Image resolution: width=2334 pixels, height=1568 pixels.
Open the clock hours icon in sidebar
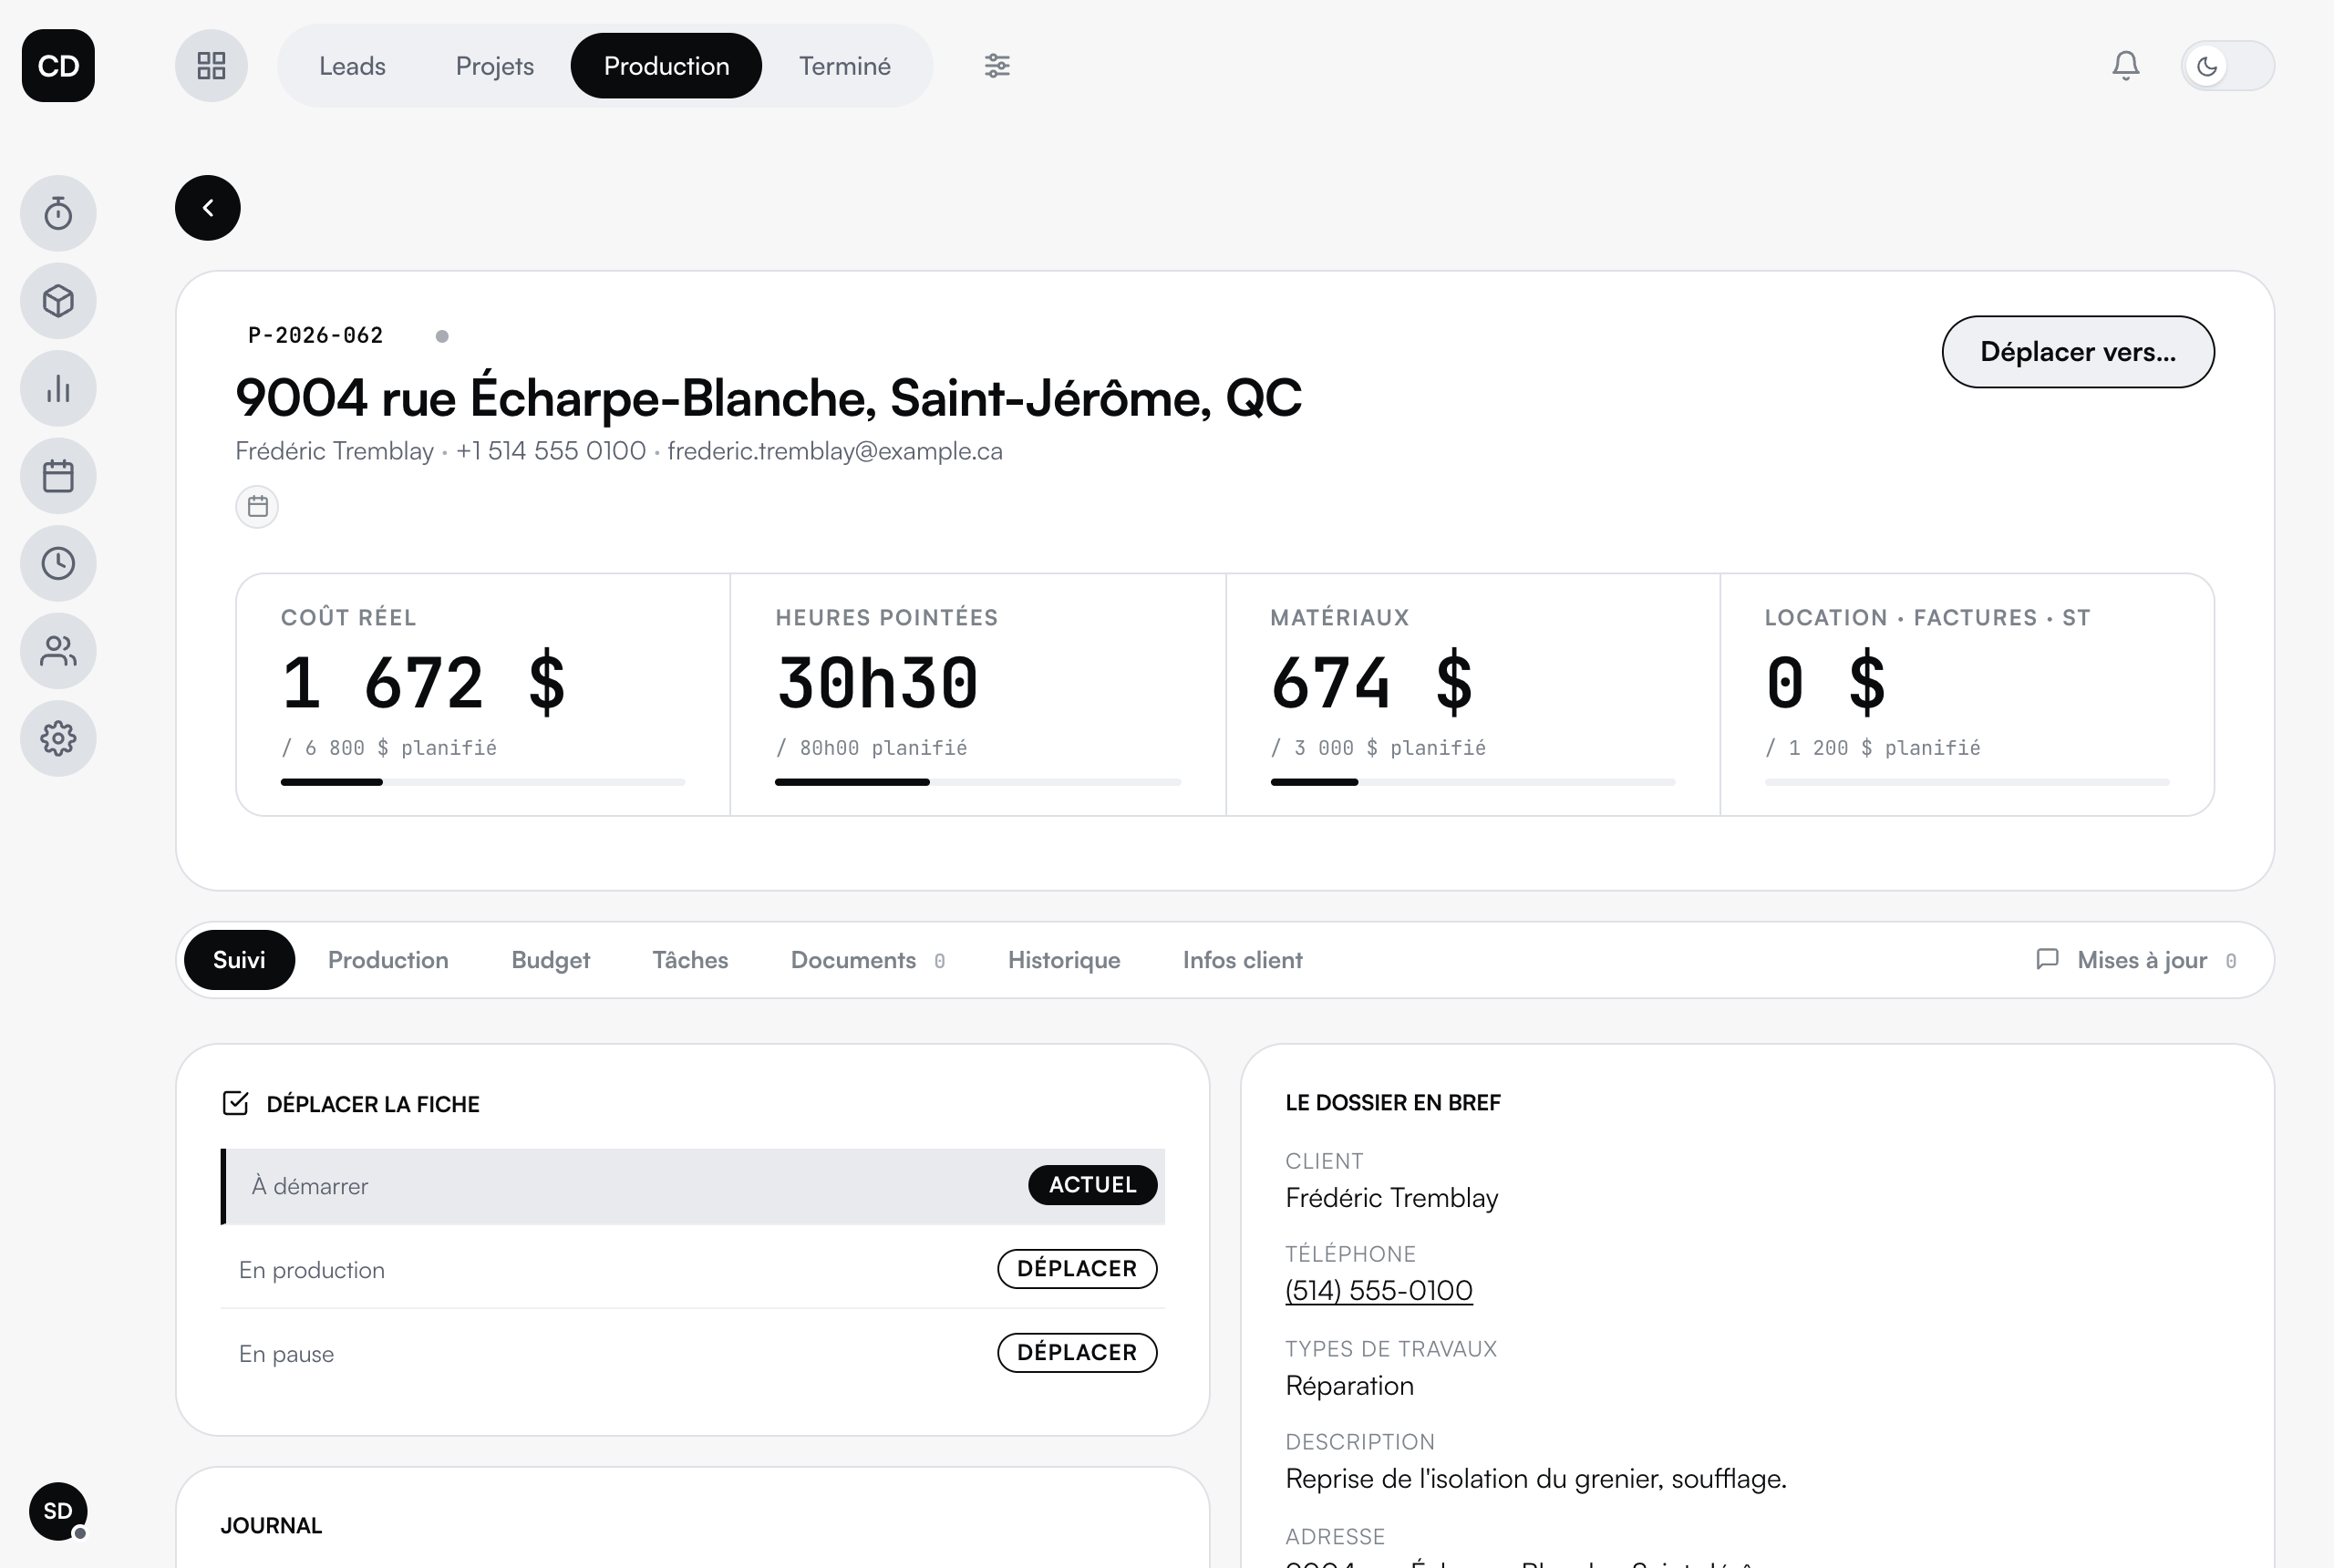click(x=58, y=563)
